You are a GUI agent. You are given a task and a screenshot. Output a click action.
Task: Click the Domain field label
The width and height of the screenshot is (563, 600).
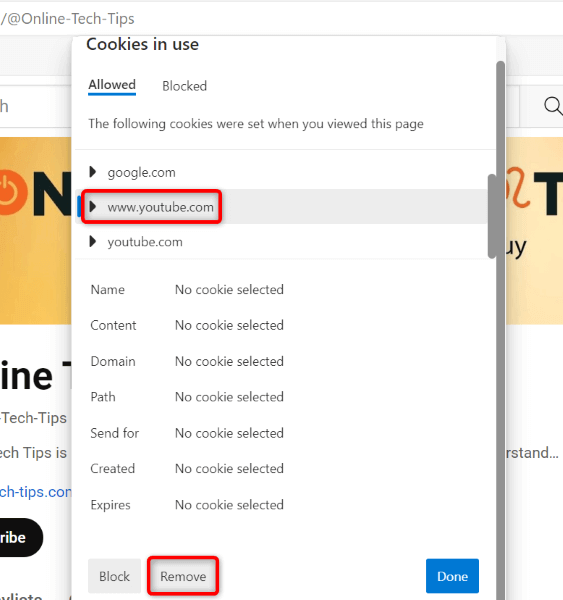click(113, 361)
